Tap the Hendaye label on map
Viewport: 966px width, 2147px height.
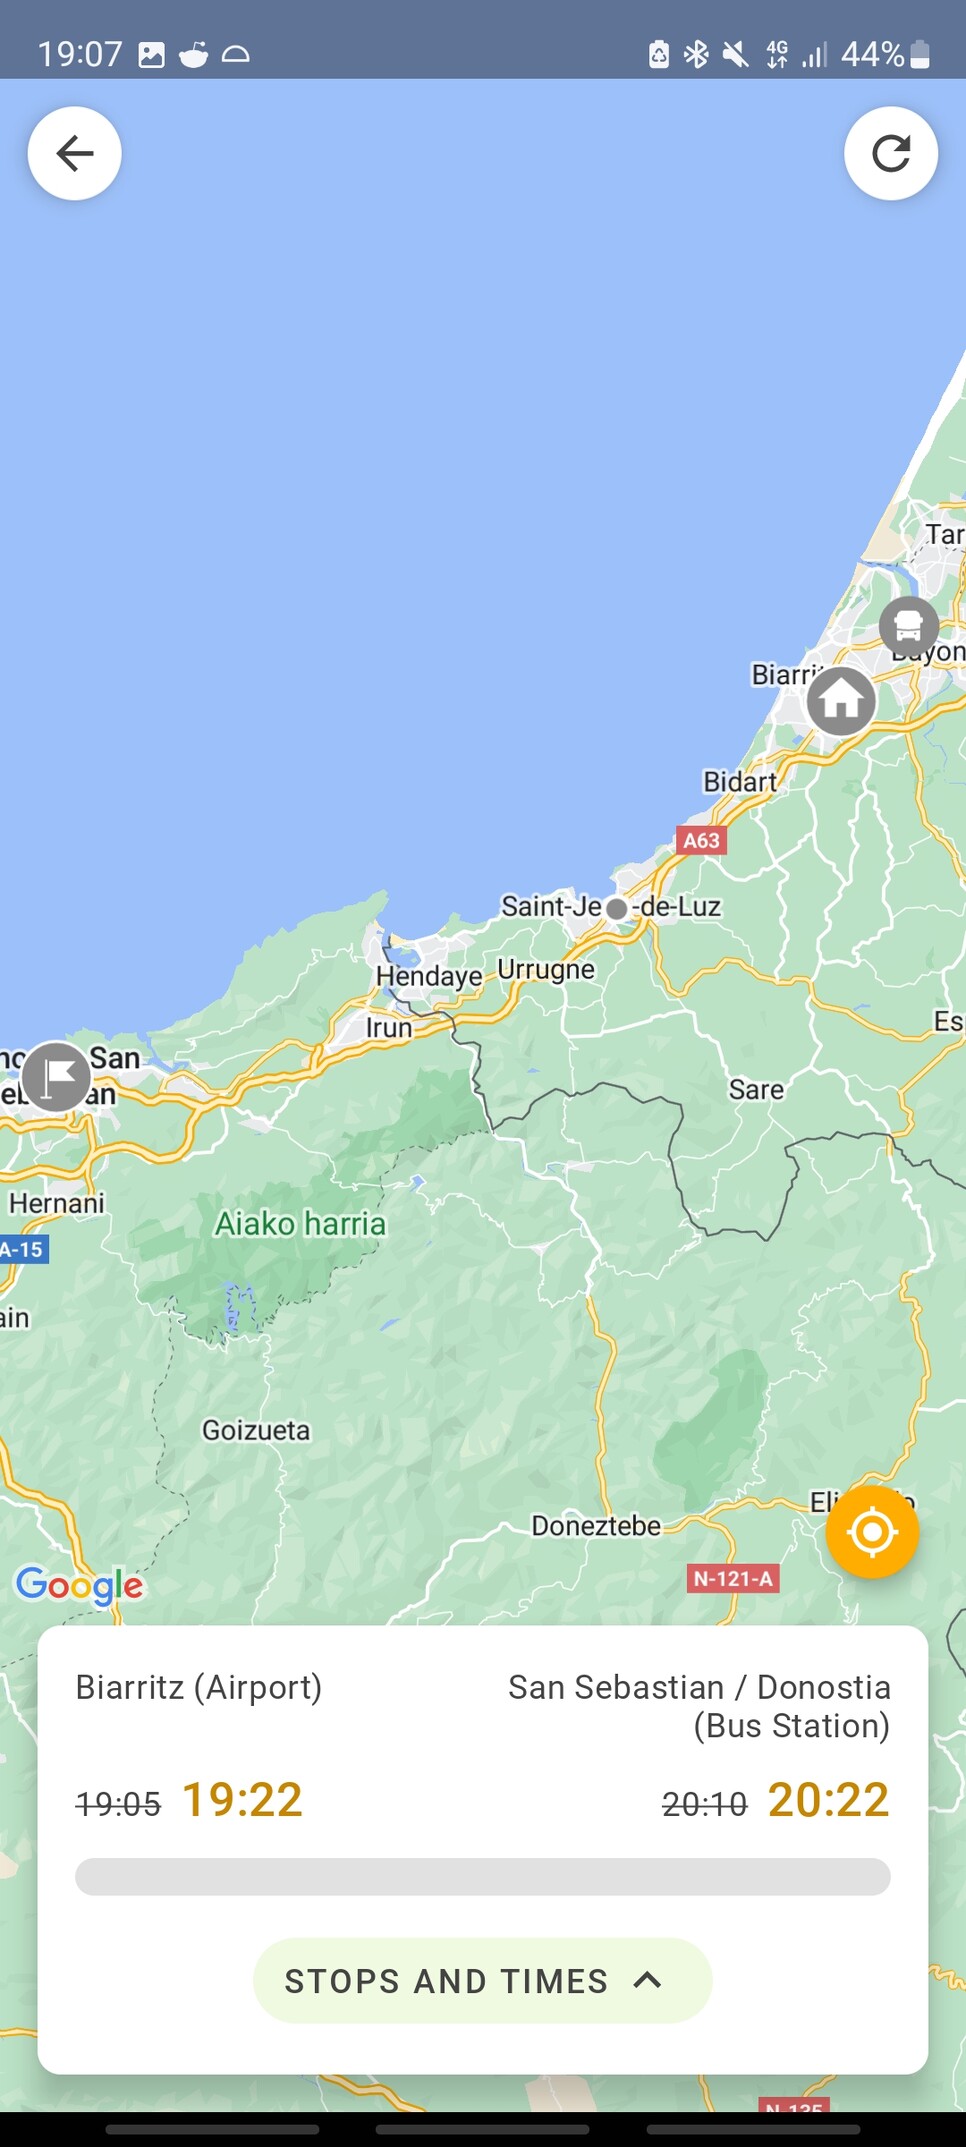pyautogui.click(x=429, y=975)
